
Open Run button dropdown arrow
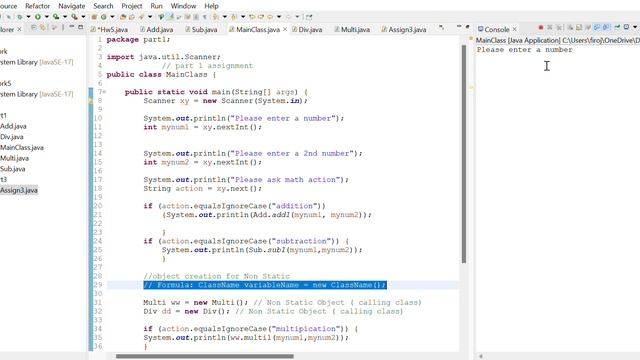coord(47,17)
